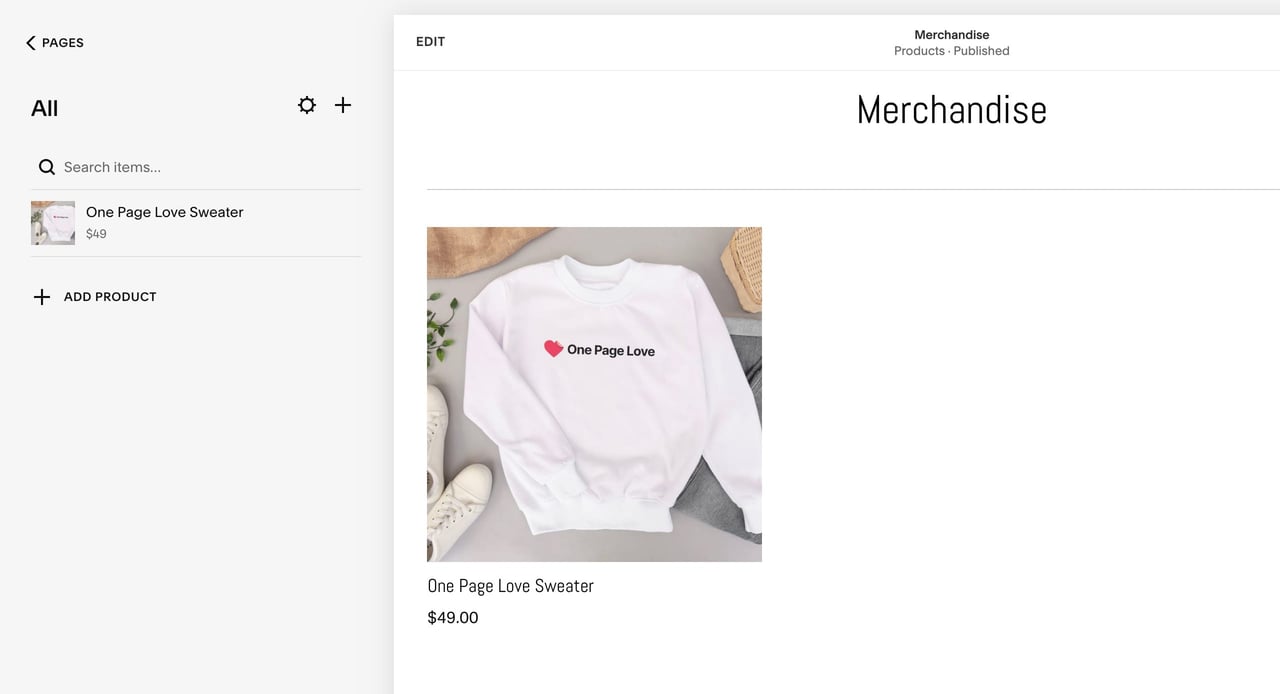
Task: Open the EDIT mode for the Merchandise page
Action: coord(430,41)
